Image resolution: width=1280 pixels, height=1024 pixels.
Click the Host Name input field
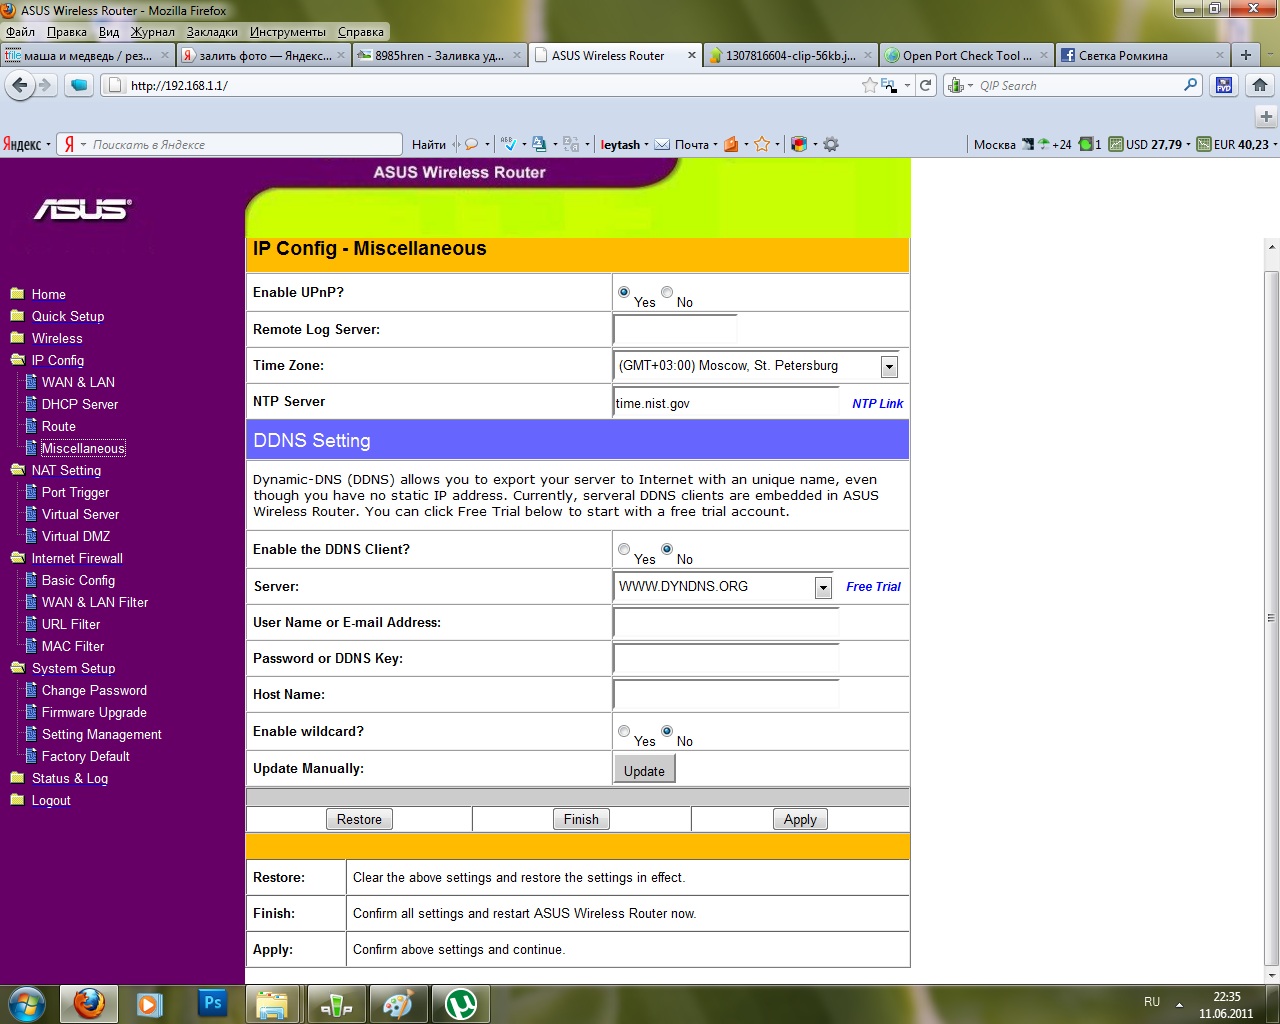(726, 694)
